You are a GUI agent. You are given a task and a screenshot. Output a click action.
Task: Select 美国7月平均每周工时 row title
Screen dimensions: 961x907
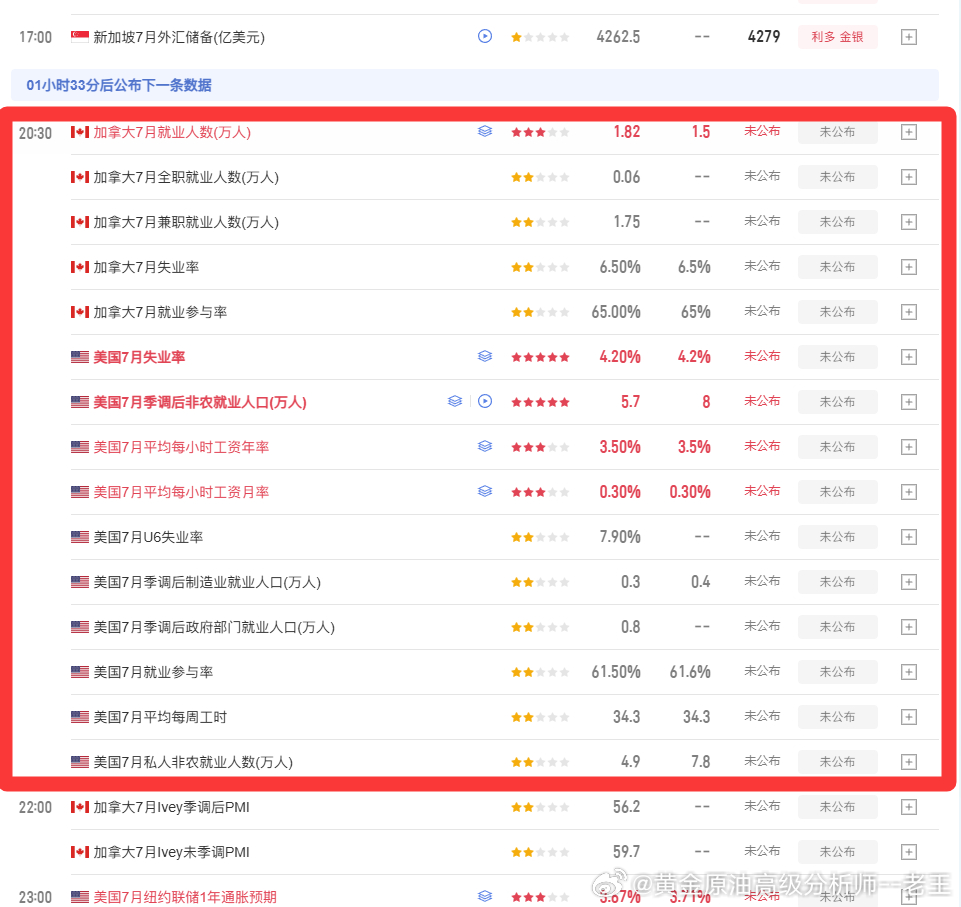click(x=160, y=717)
